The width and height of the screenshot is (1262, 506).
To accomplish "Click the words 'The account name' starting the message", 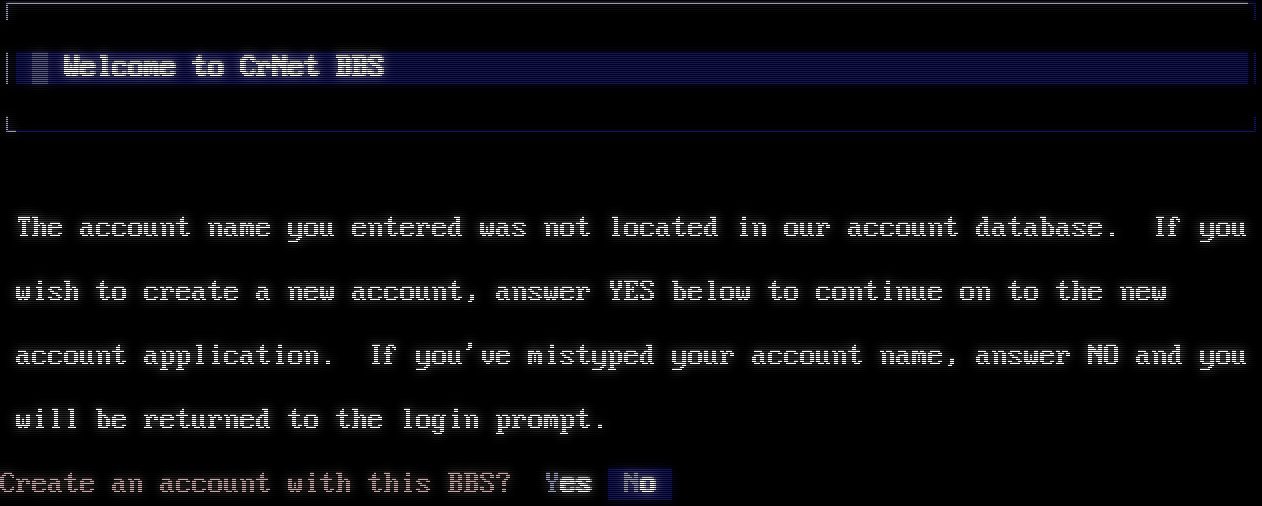I will coord(143,228).
